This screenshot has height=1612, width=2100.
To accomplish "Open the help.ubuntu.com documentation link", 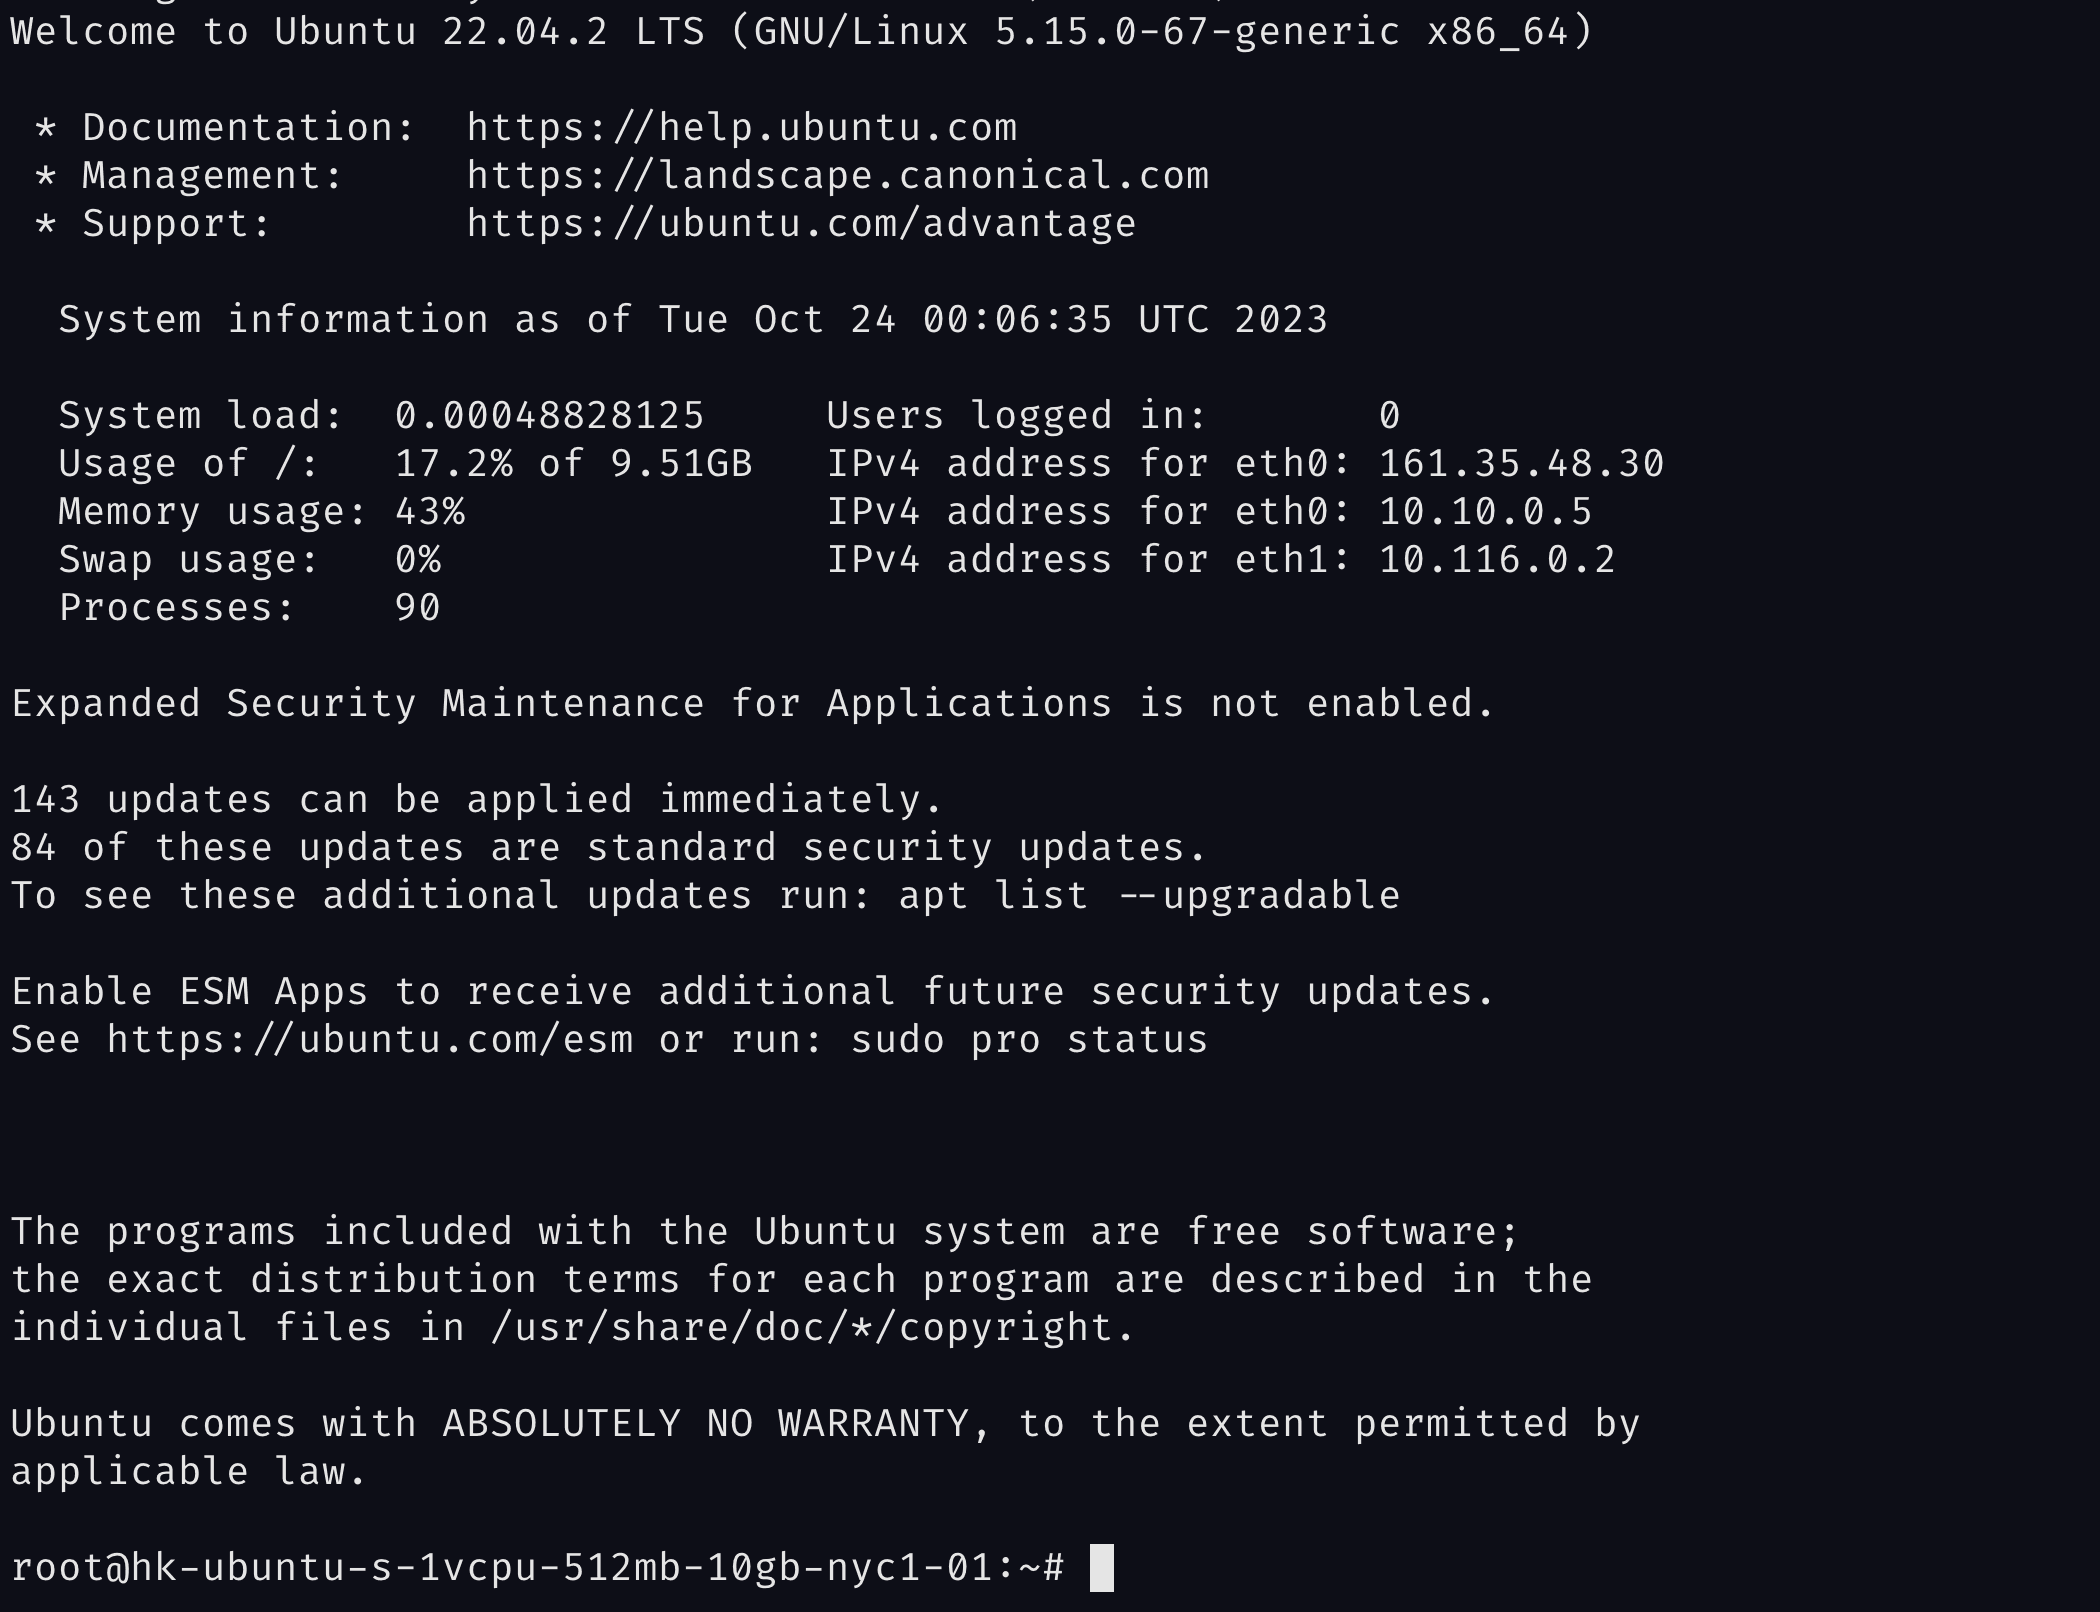I will (741, 128).
